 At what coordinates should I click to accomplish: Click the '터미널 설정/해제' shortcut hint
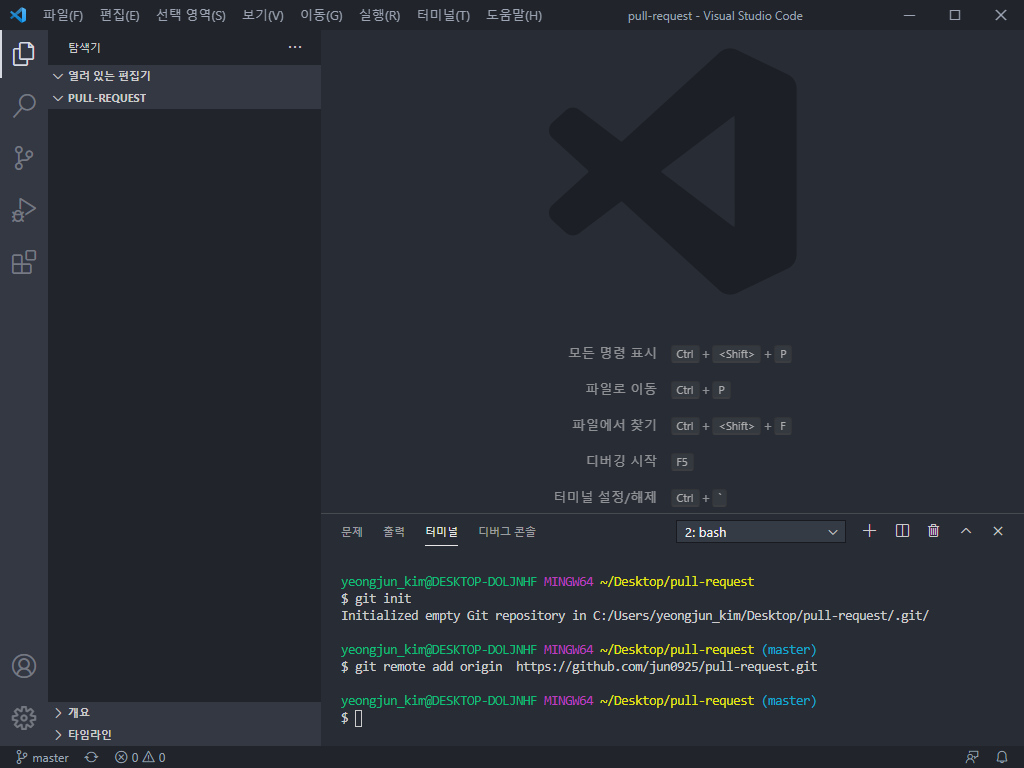coord(605,497)
